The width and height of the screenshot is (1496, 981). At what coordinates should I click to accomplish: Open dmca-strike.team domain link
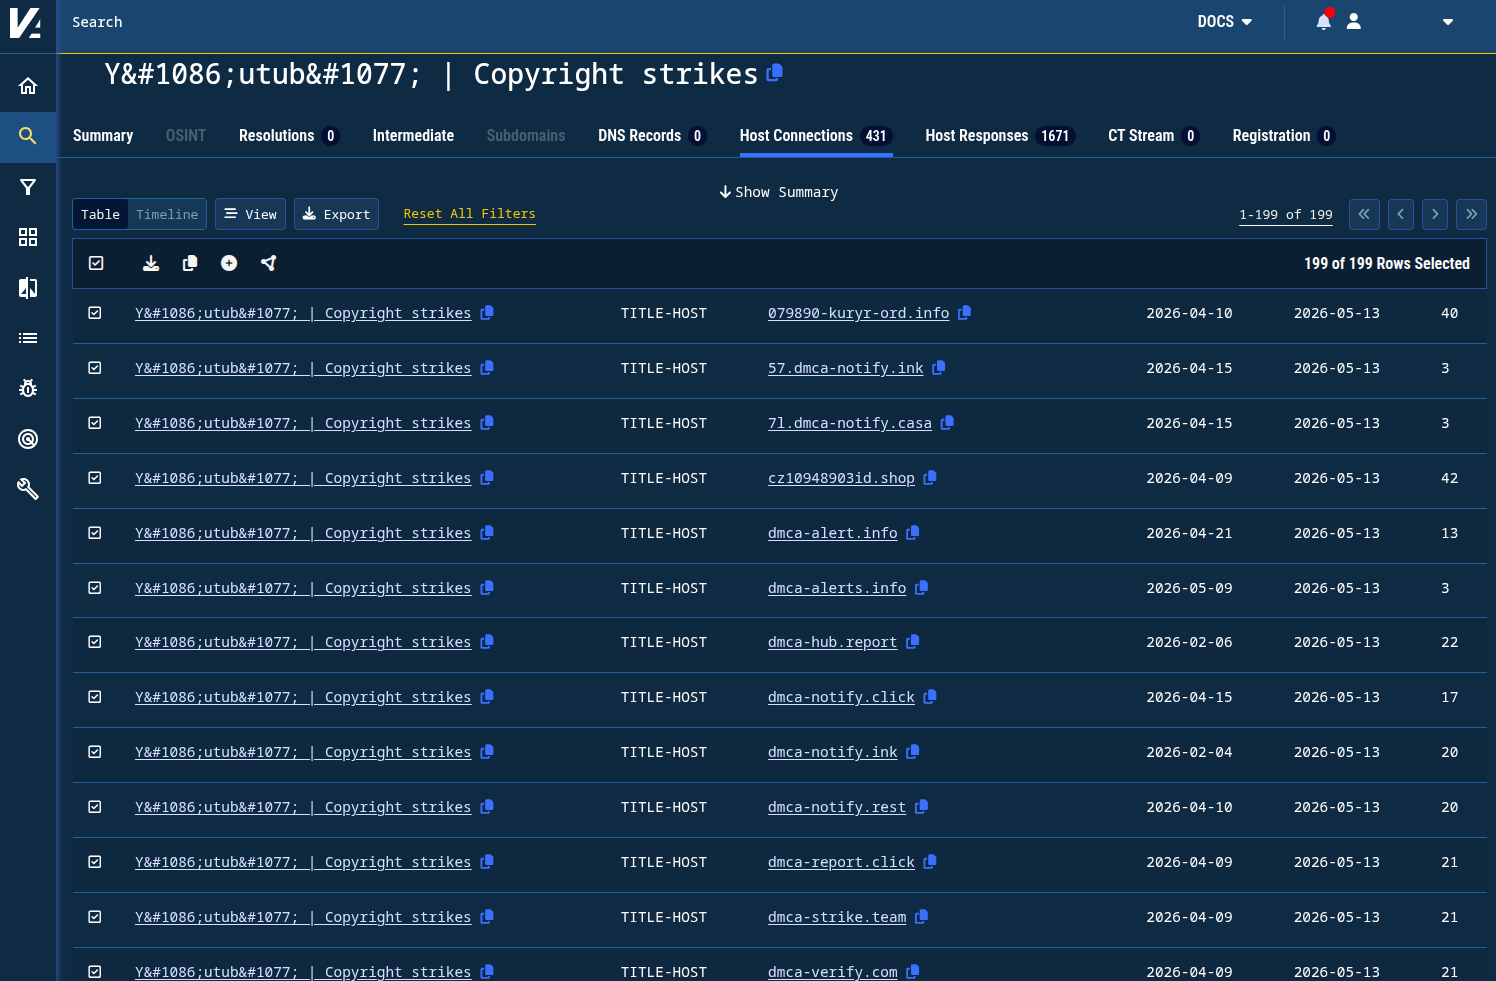(837, 917)
